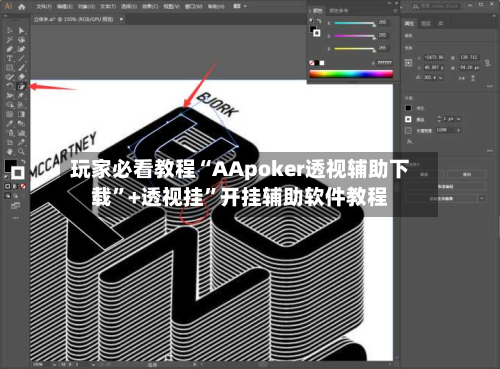This screenshot has width=500, height=369.
Task: Set color to None in the toolbar
Action: click(x=23, y=186)
